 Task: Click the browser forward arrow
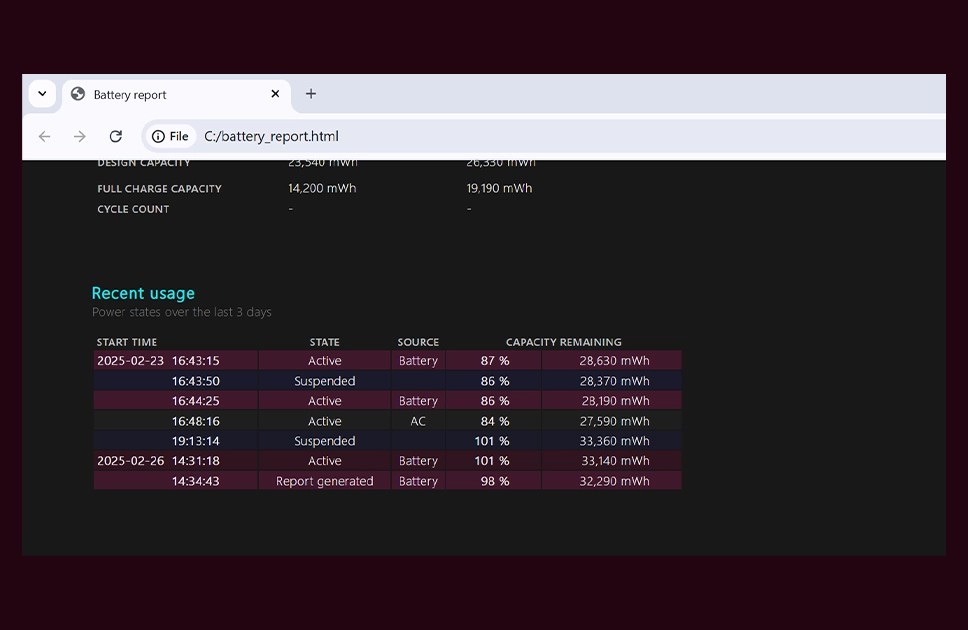80,136
